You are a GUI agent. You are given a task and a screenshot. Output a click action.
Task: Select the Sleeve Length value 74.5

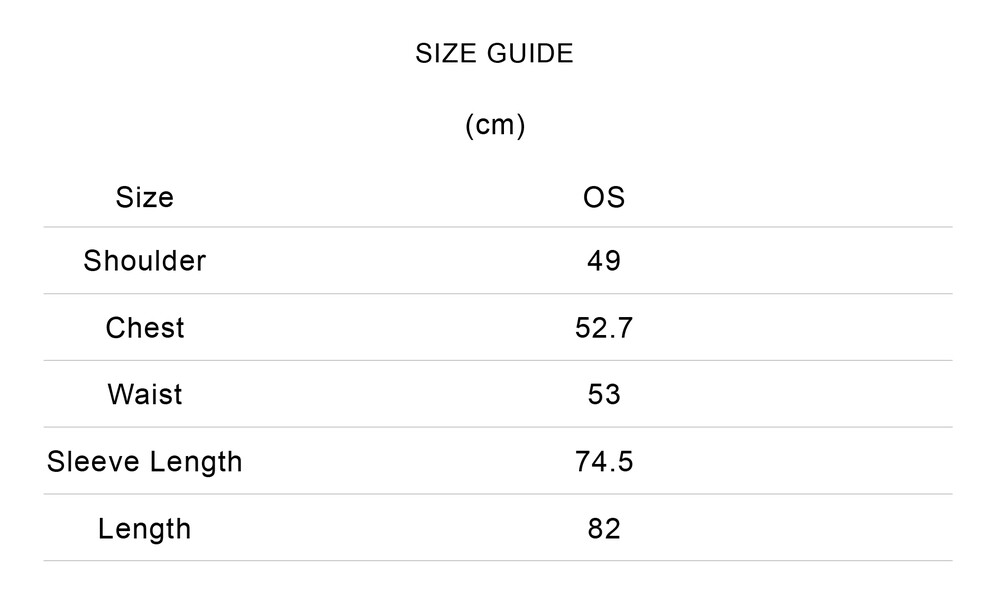tap(604, 461)
